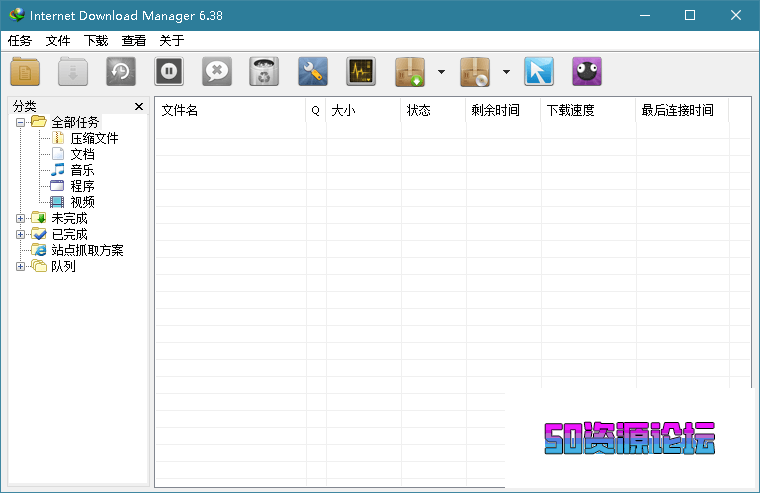Click the task schedule clock icon

click(x=121, y=72)
